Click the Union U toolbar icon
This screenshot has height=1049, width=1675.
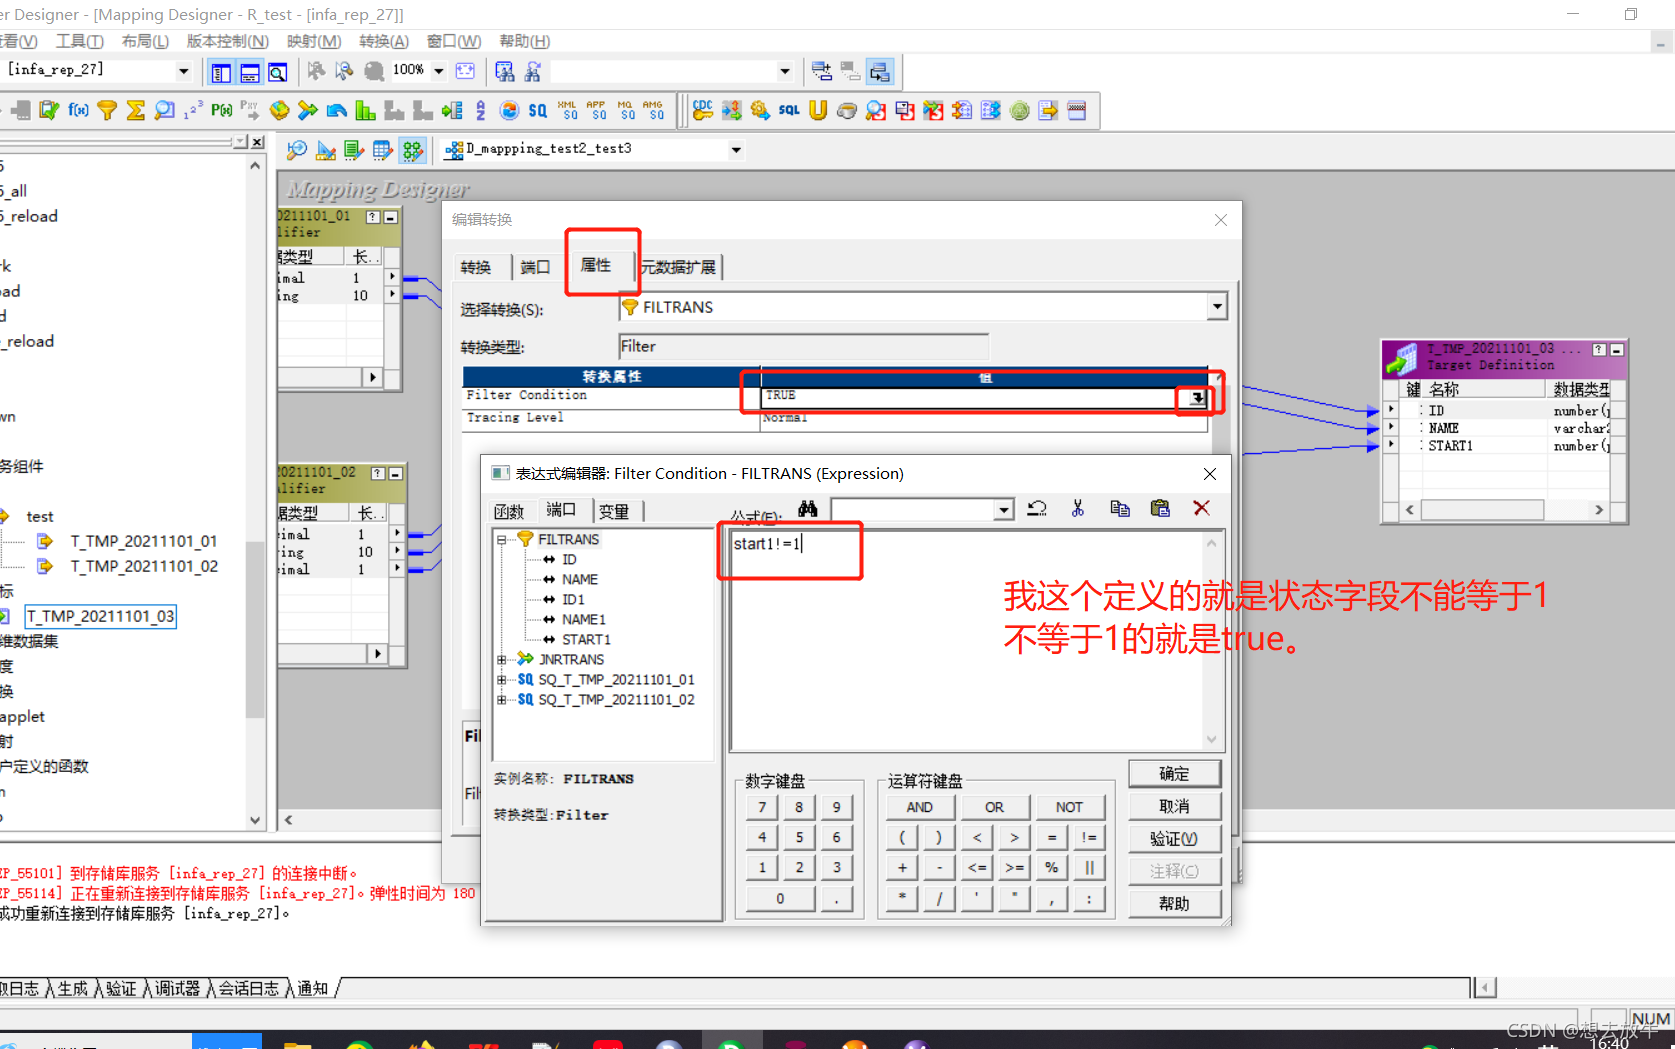tap(818, 110)
